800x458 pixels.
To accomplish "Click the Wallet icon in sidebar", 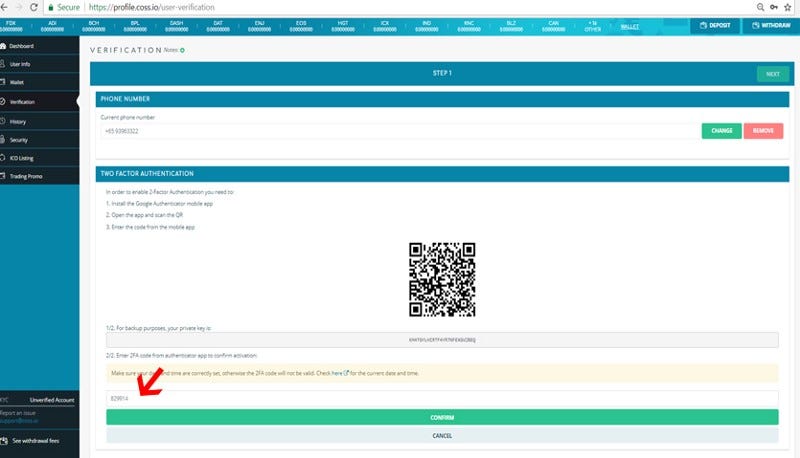I will point(3,82).
